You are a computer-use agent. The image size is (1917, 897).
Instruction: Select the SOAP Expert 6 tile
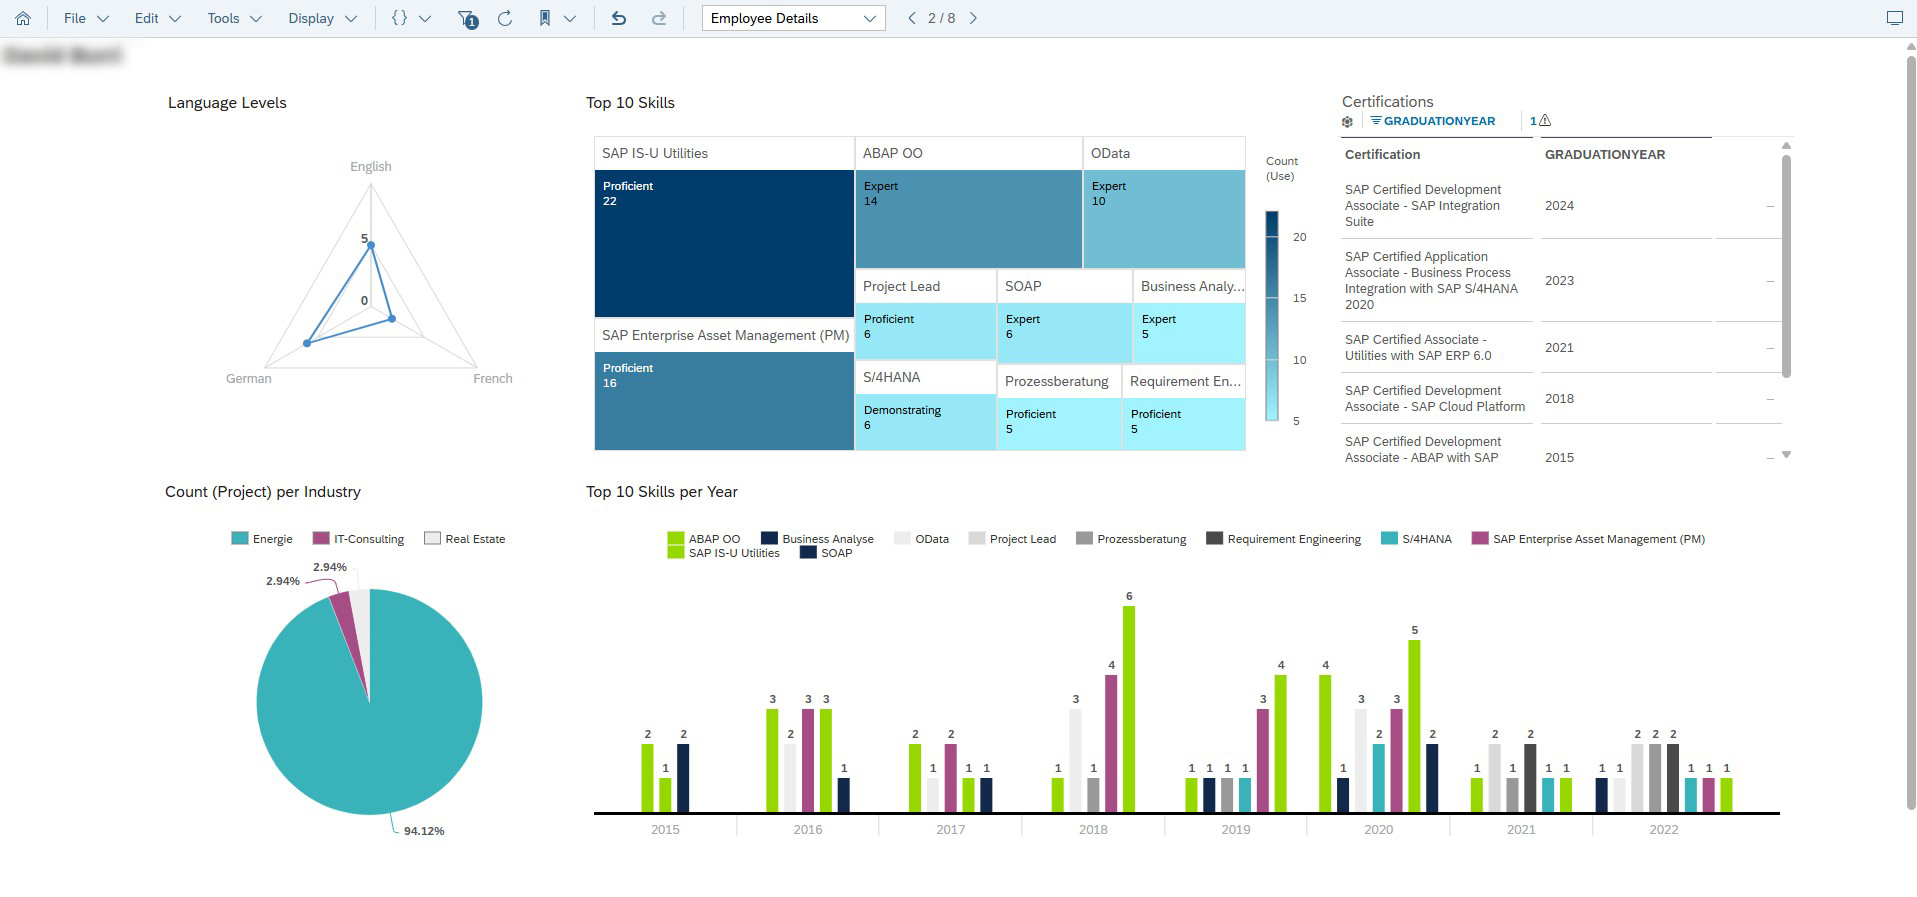click(1064, 332)
